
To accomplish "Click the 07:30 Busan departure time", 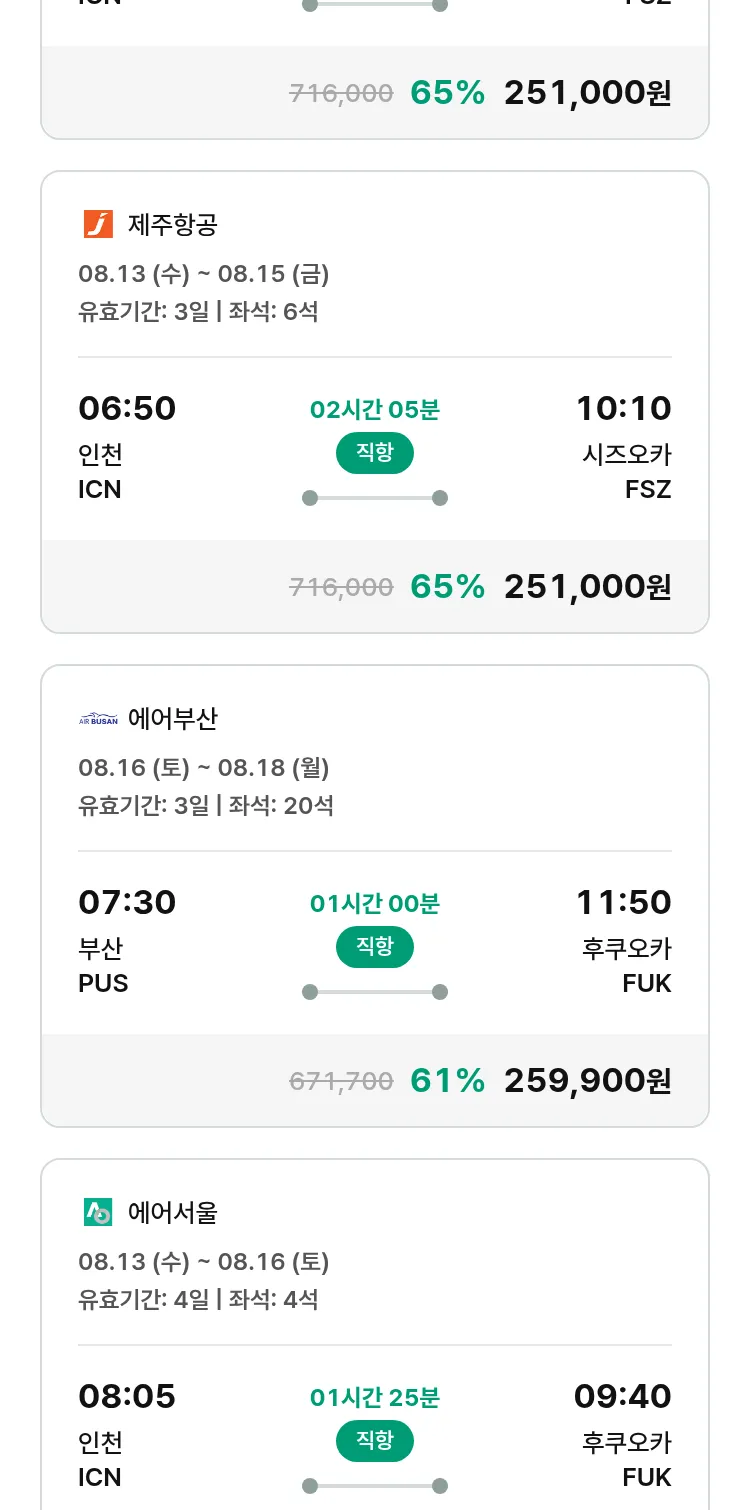I will (127, 903).
